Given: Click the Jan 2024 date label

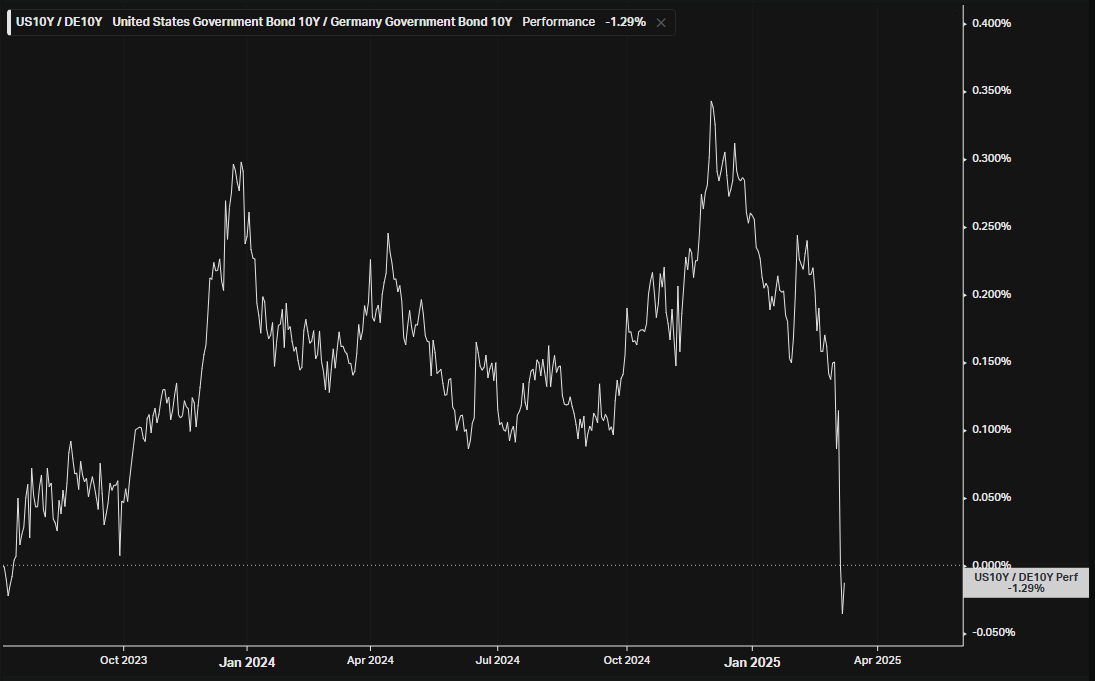Looking at the screenshot, I should tap(247, 662).
